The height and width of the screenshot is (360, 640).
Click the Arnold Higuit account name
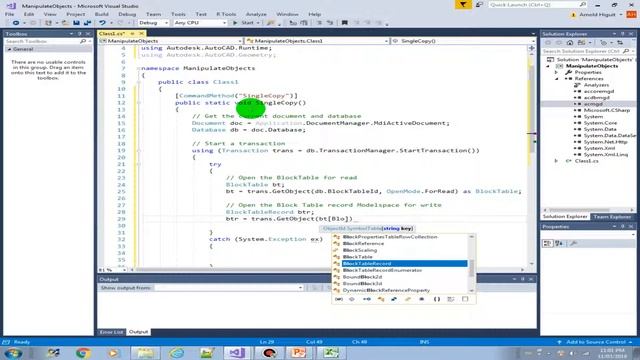[597, 15]
